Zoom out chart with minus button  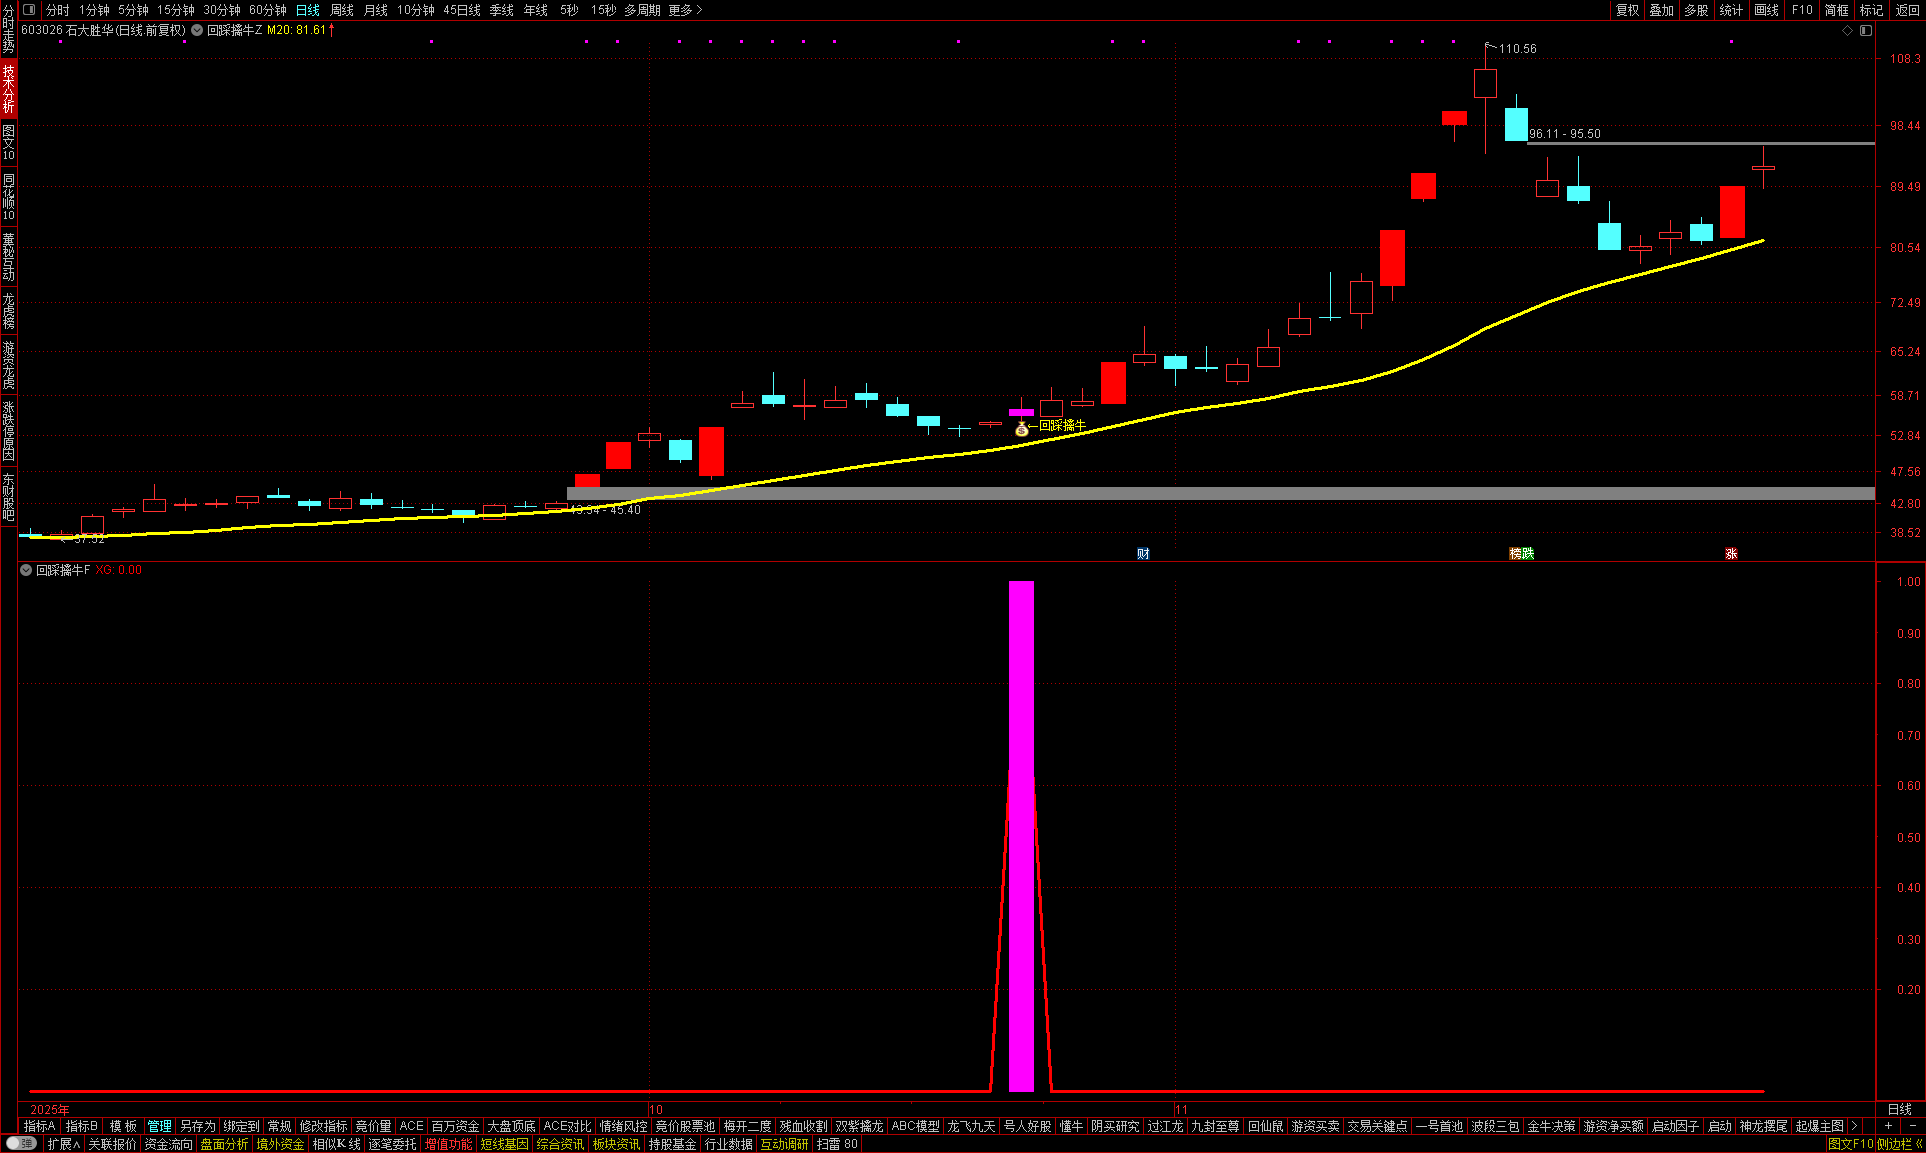click(x=1912, y=1126)
